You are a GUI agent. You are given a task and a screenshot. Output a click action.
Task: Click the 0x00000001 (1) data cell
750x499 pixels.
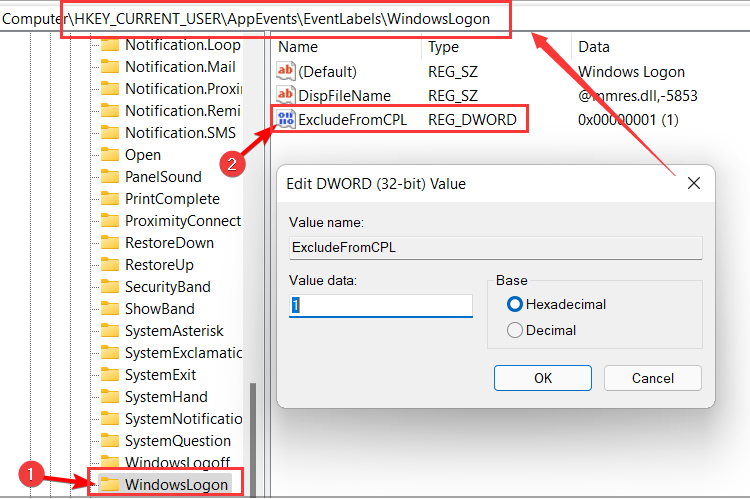(x=628, y=120)
